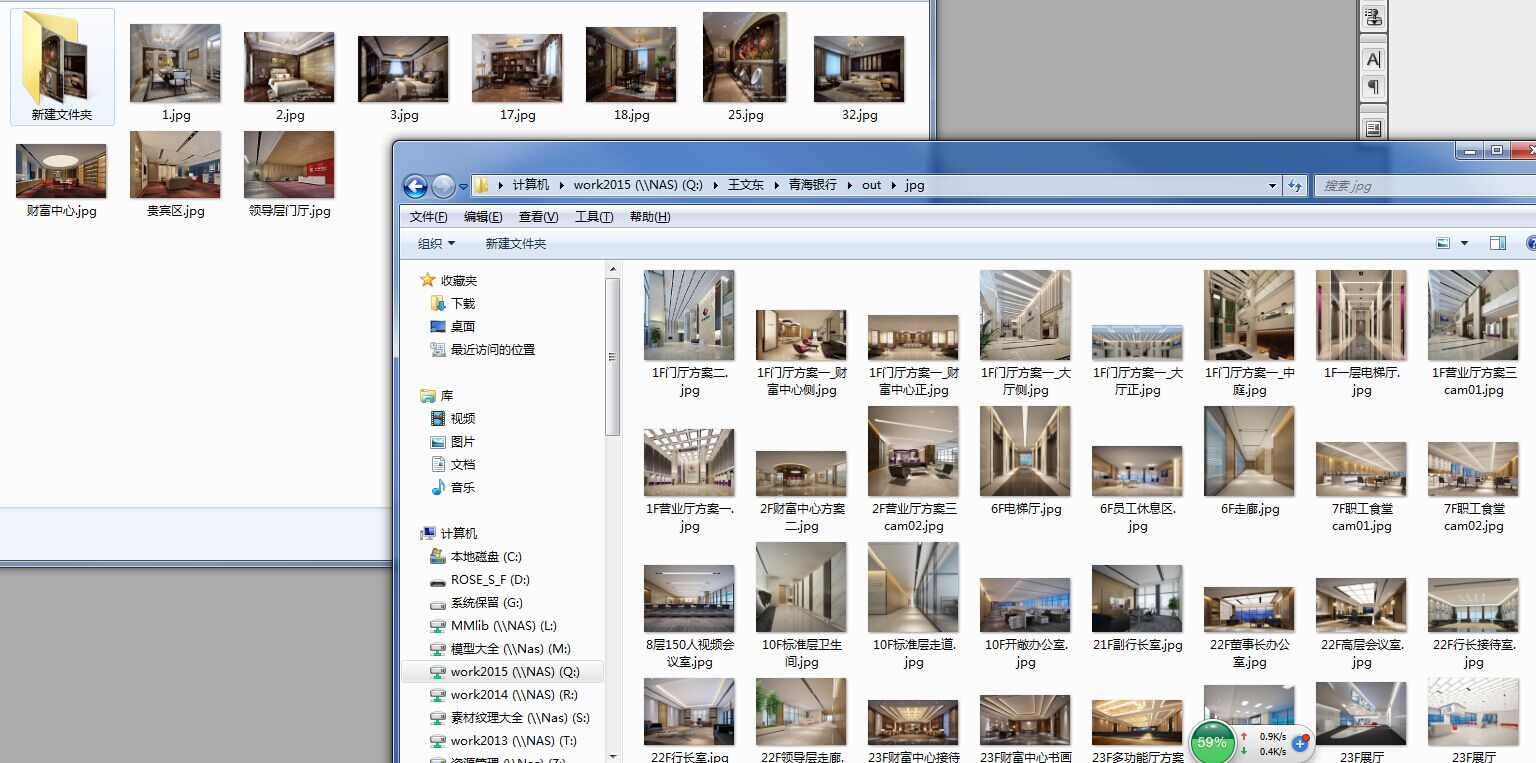Open the 文件(F) menu

pos(428,217)
